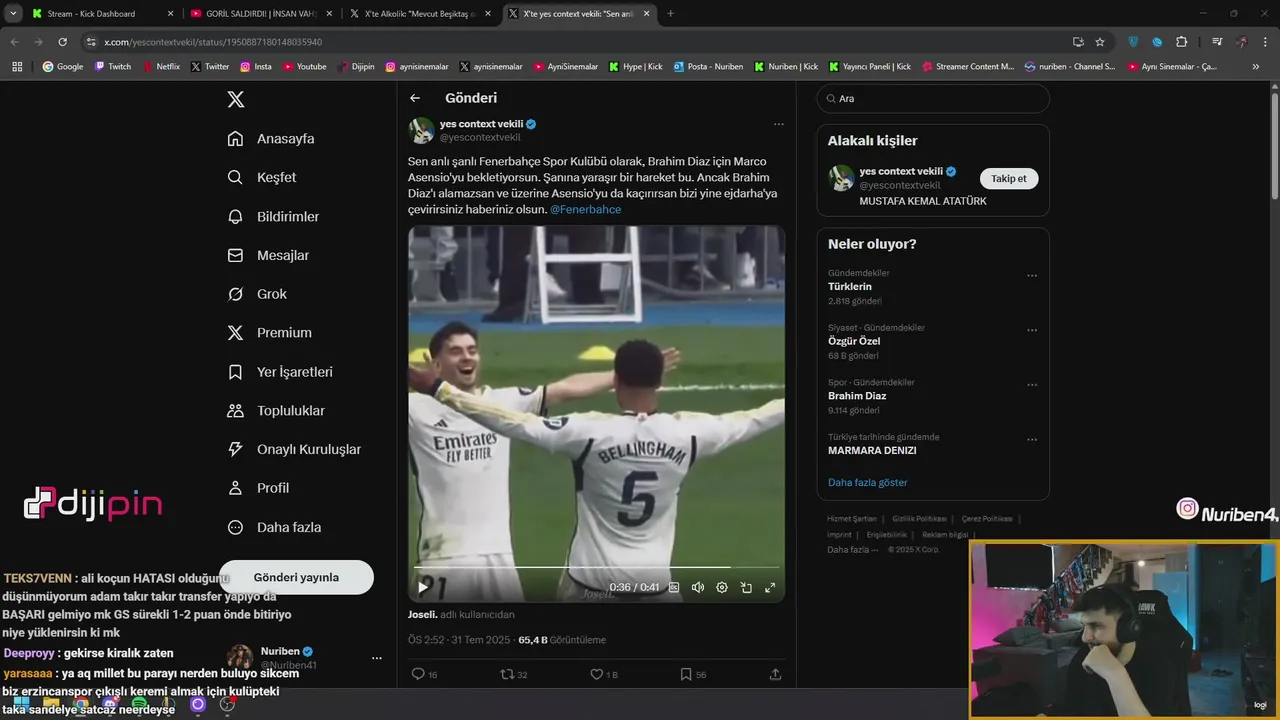Viewport: 1280px width, 720px height.
Task: Click the Daha fazla göster link
Action: [868, 482]
